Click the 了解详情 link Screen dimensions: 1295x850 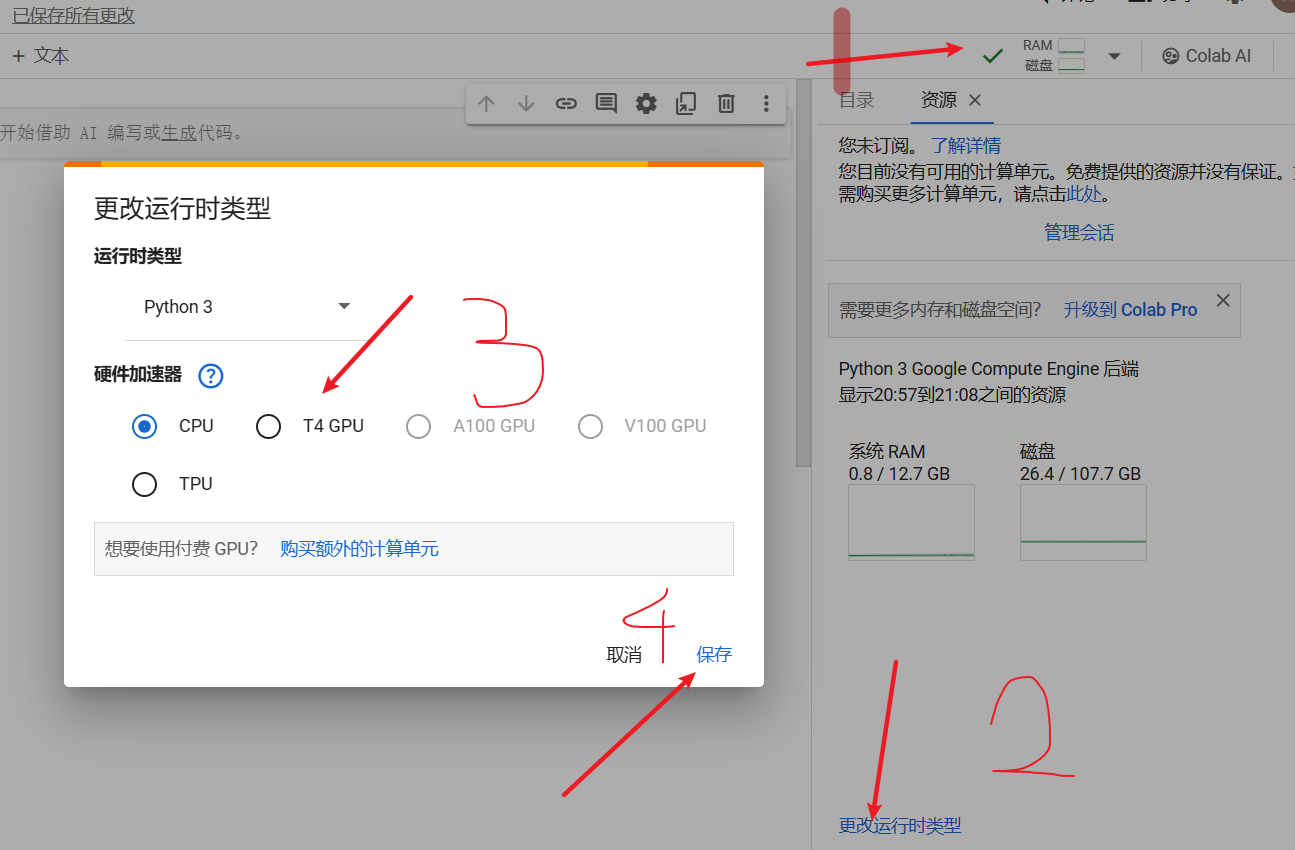966,146
